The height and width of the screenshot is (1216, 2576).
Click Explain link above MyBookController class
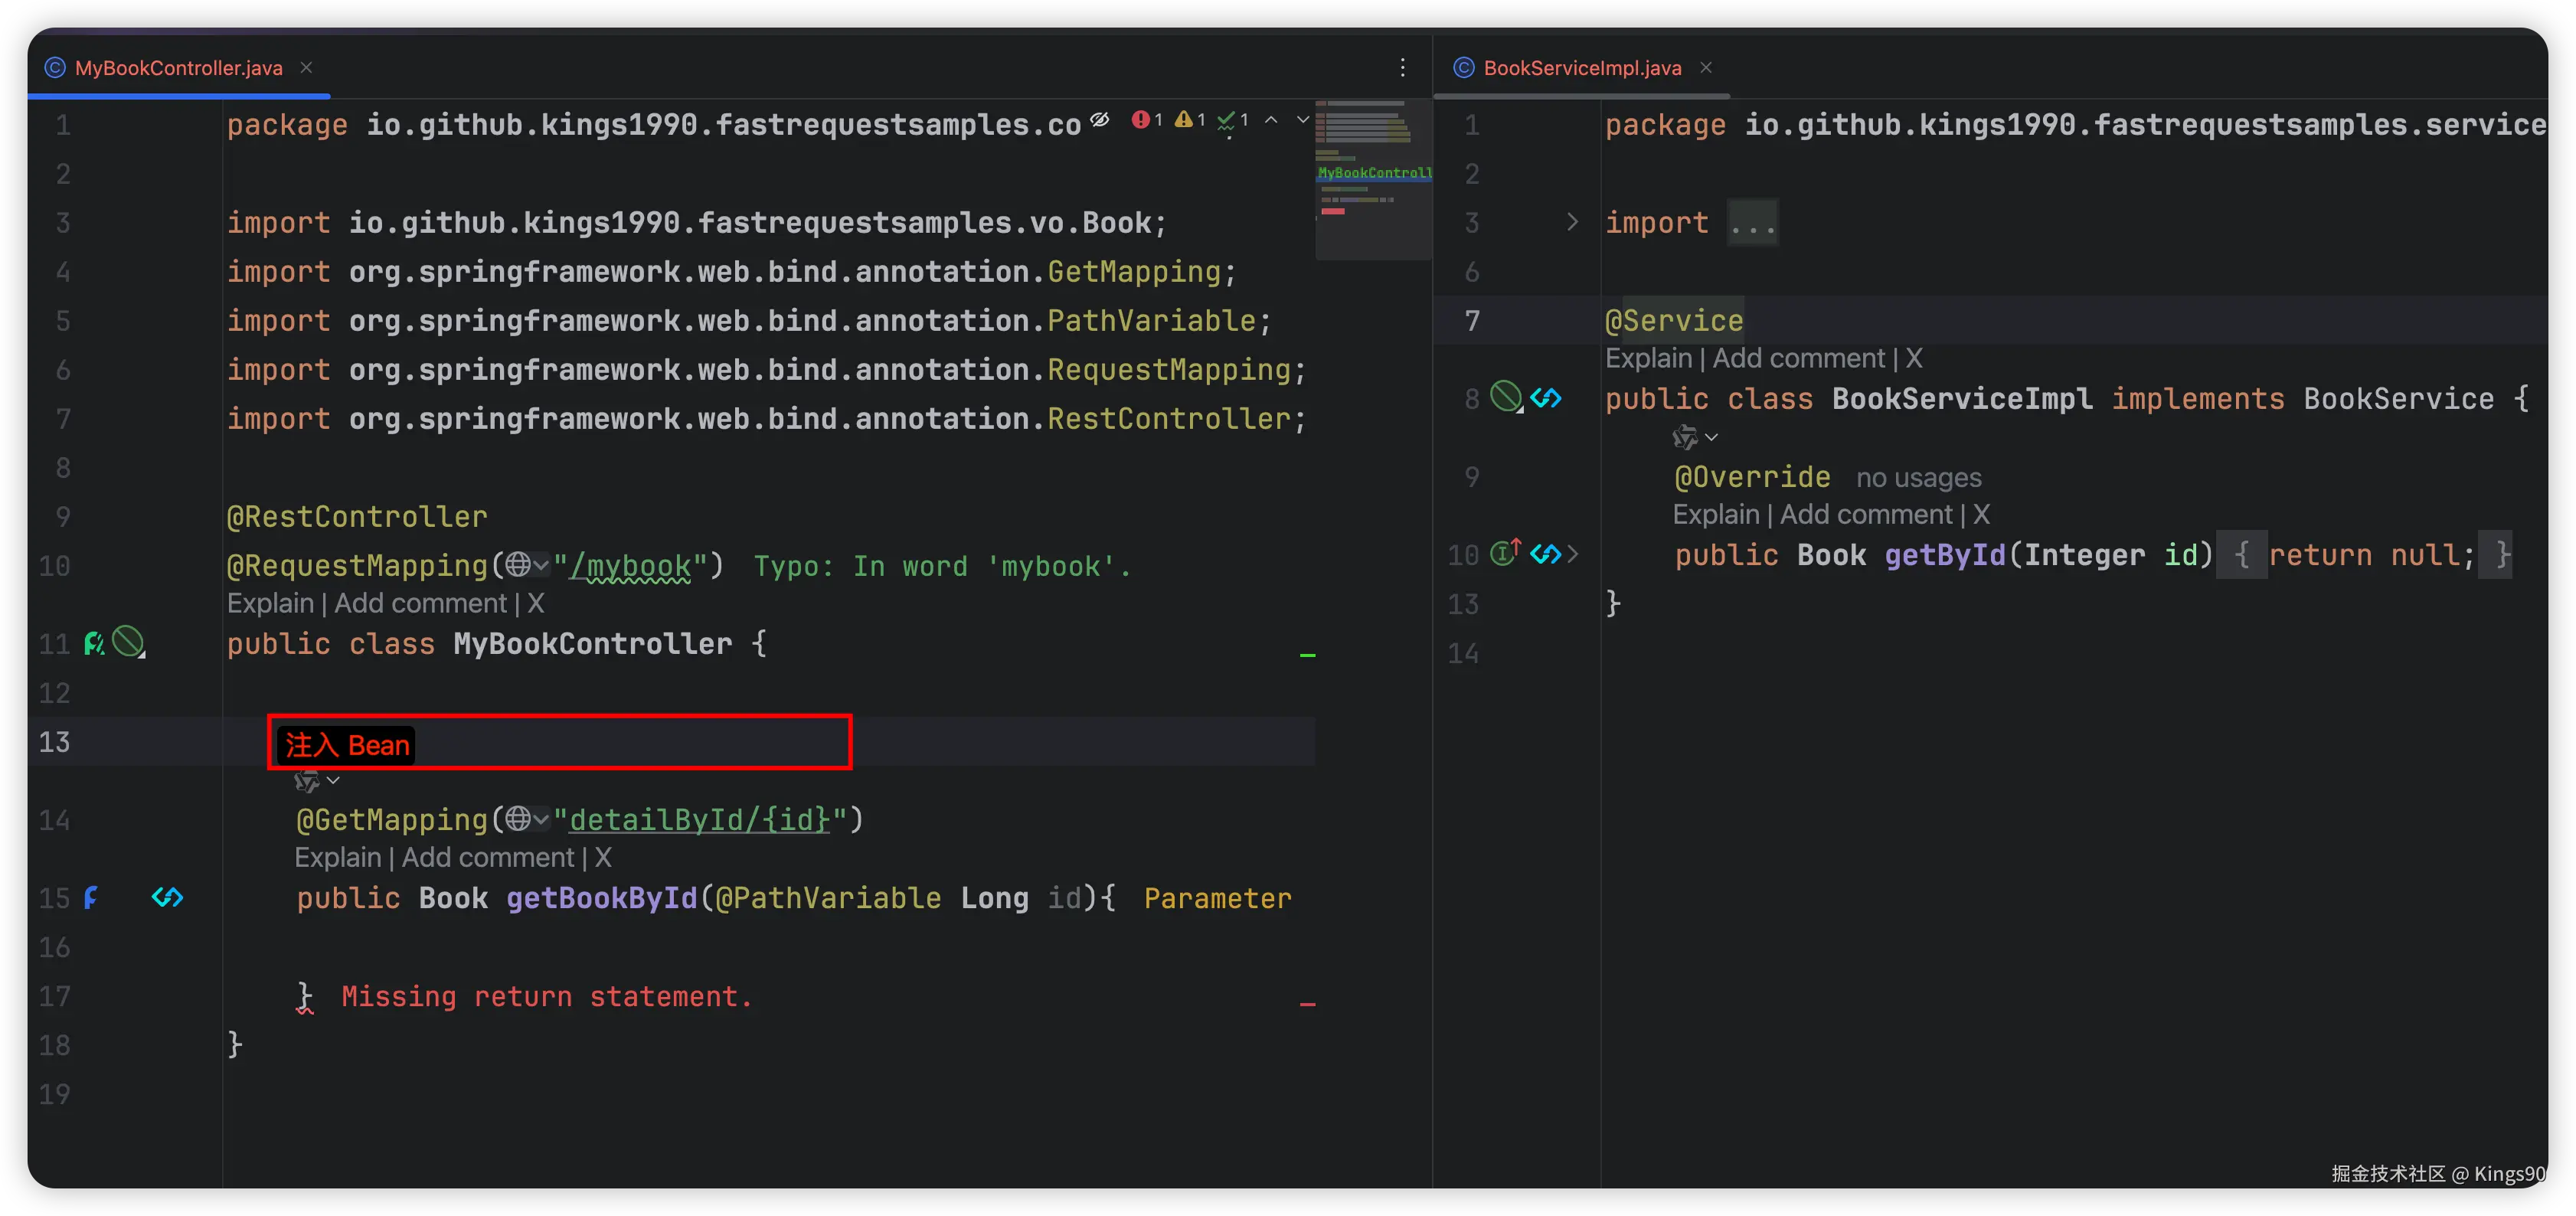pos(270,603)
